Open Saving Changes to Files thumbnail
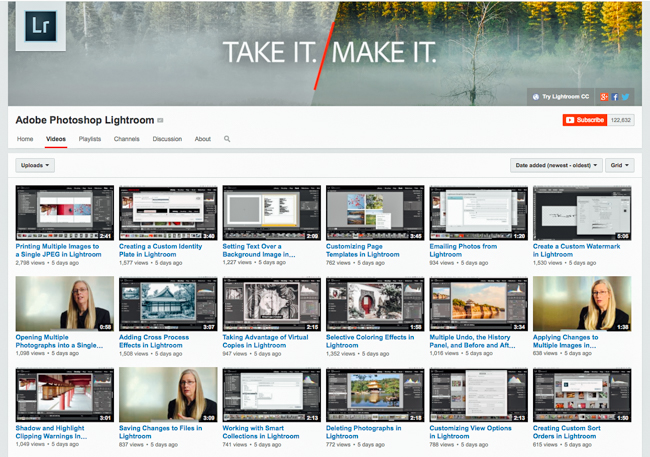Screen dimensions: 650x457 click(x=168, y=394)
